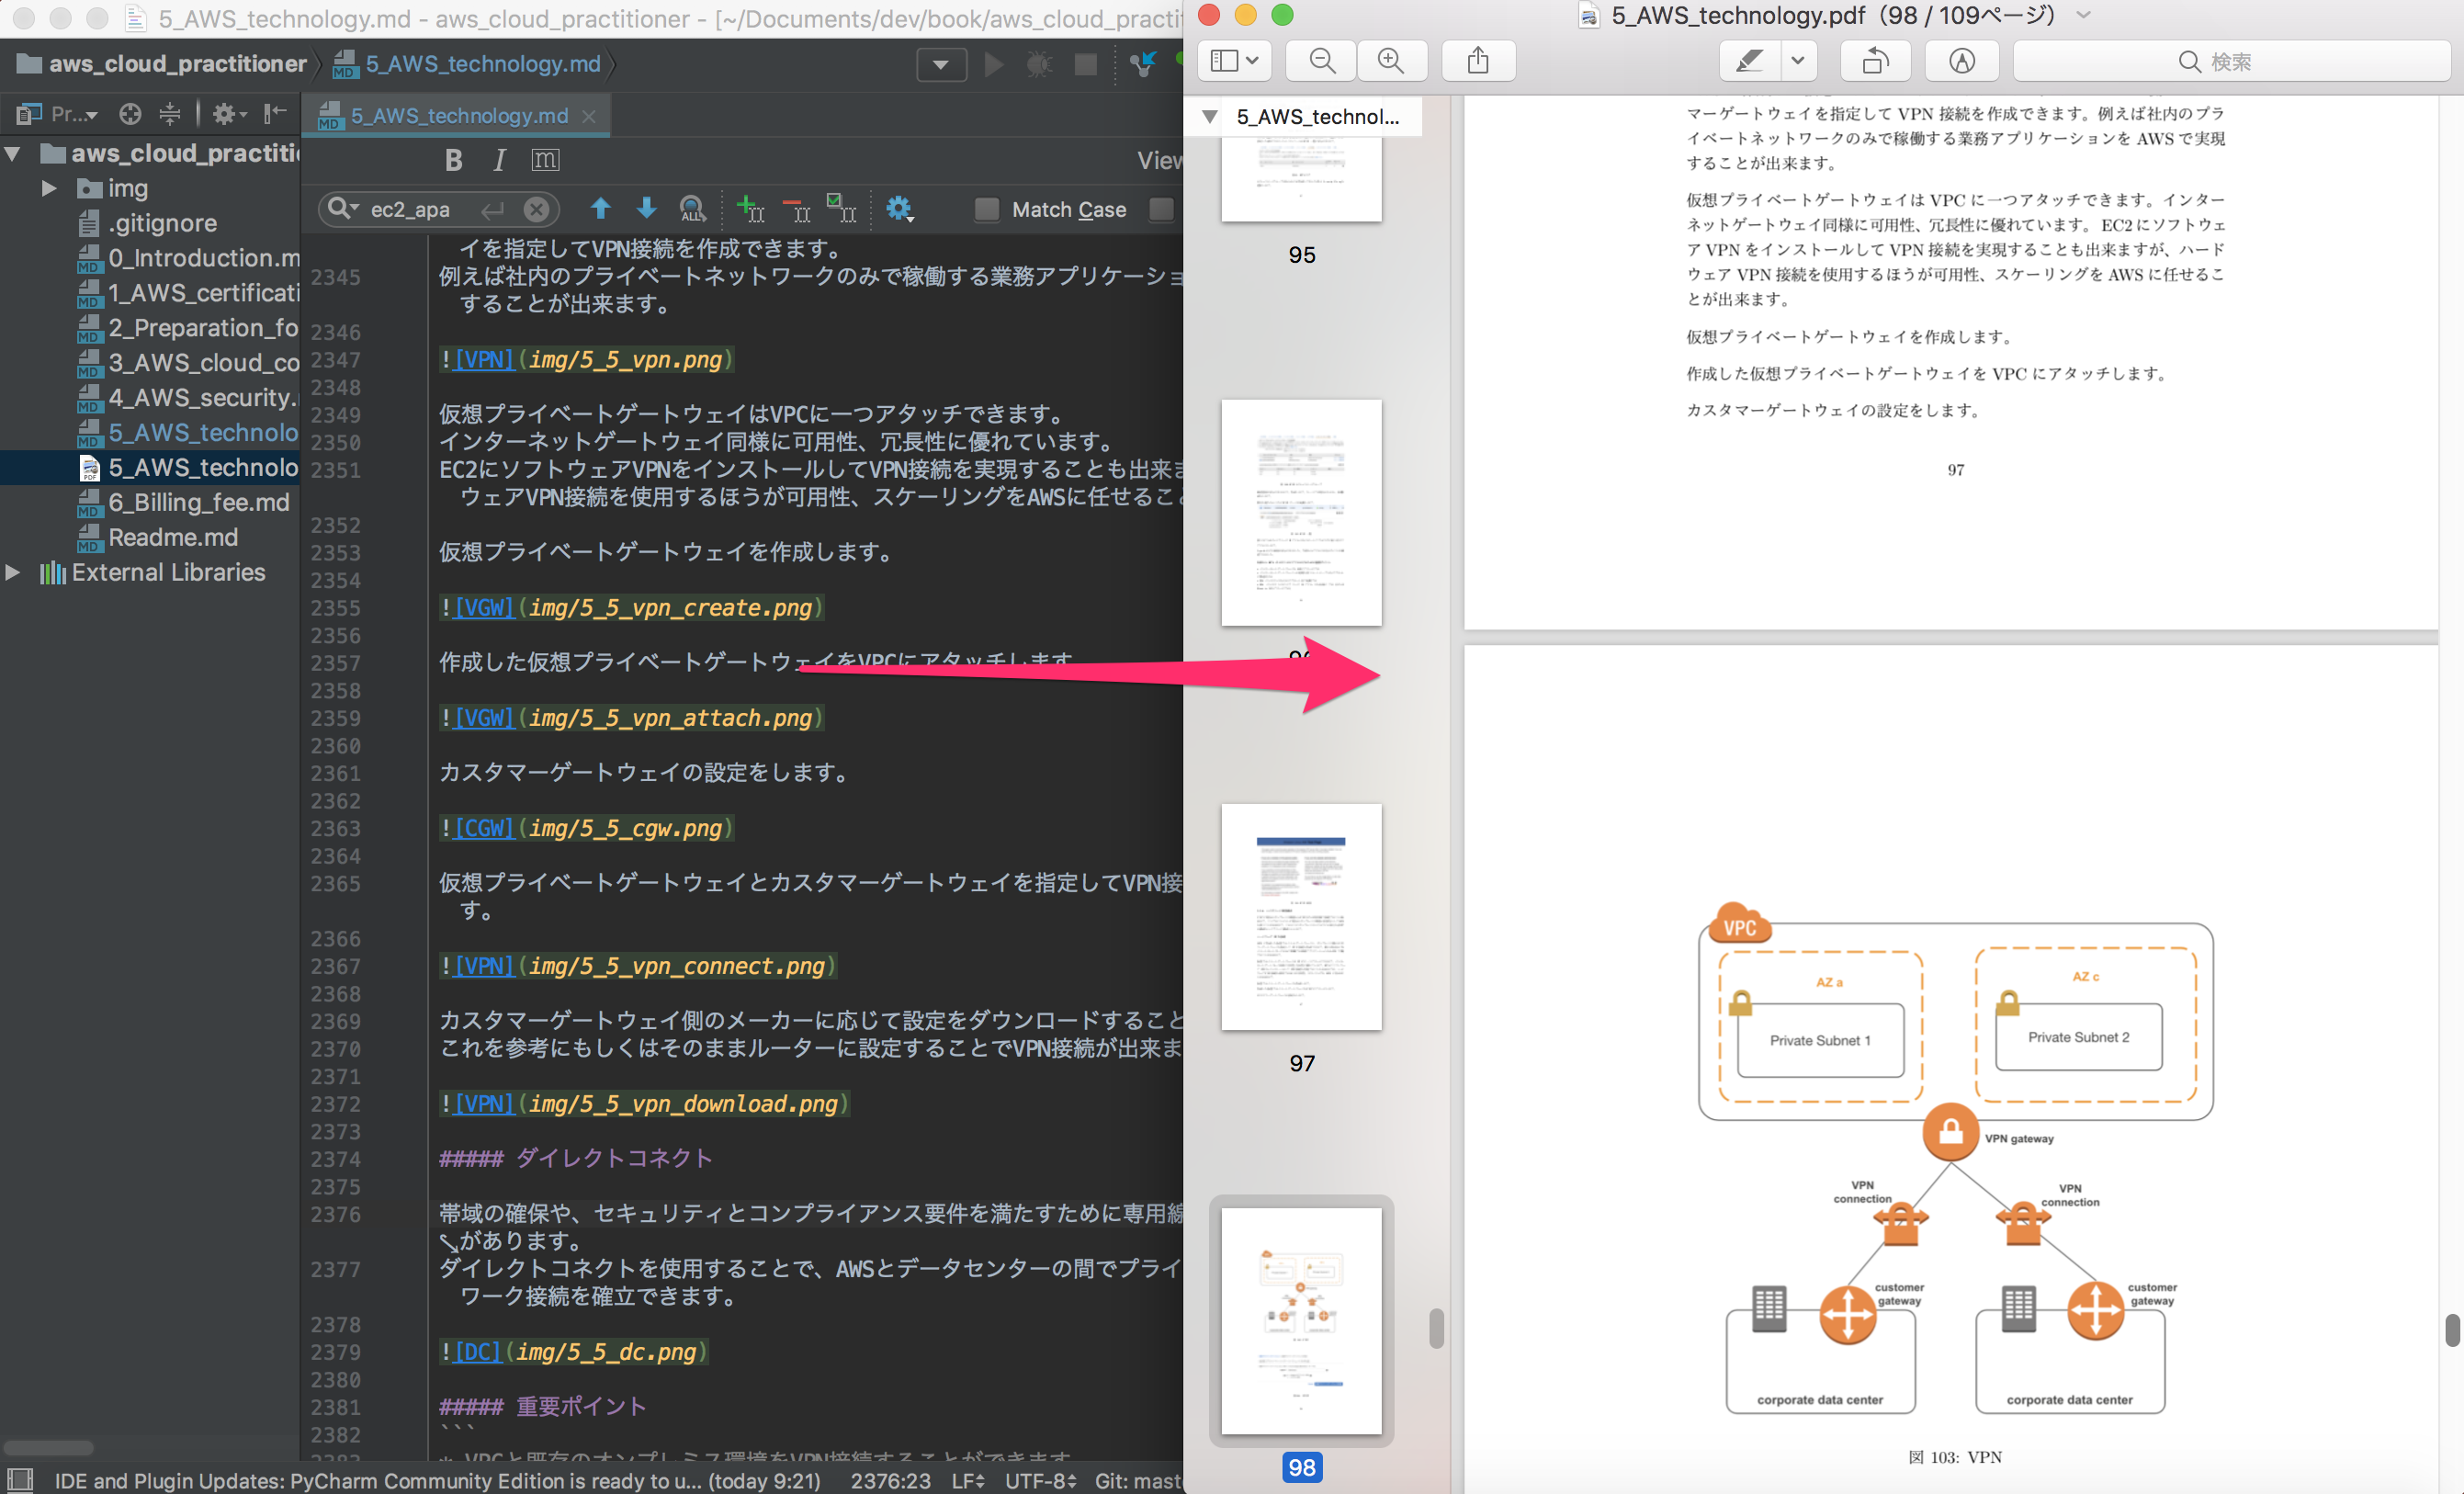2464x1494 pixels.
Task: Click Run button in PyCharm toolbar
Action: click(994, 65)
